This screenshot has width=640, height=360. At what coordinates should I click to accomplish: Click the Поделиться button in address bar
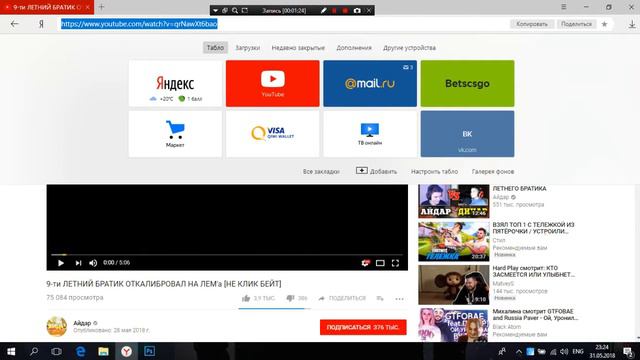point(576,24)
